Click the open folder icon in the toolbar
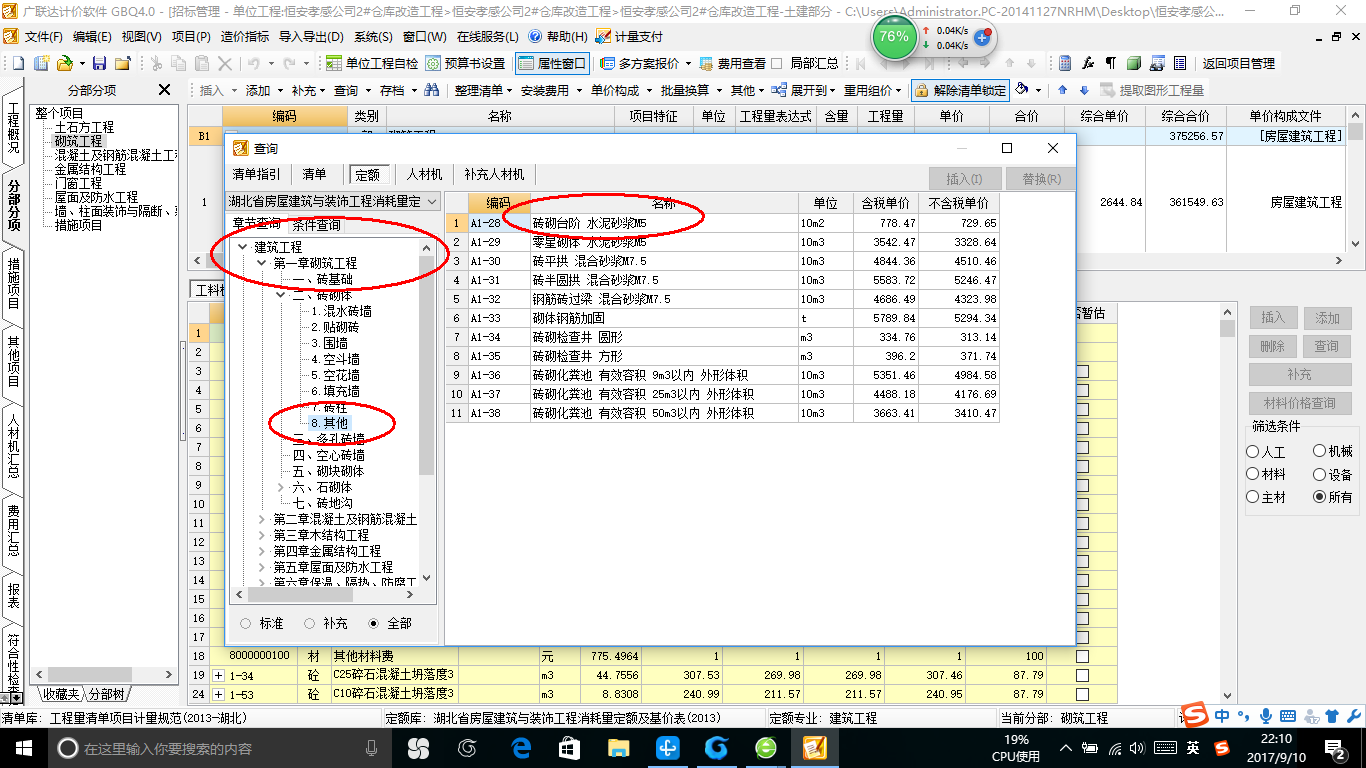 click(x=64, y=63)
